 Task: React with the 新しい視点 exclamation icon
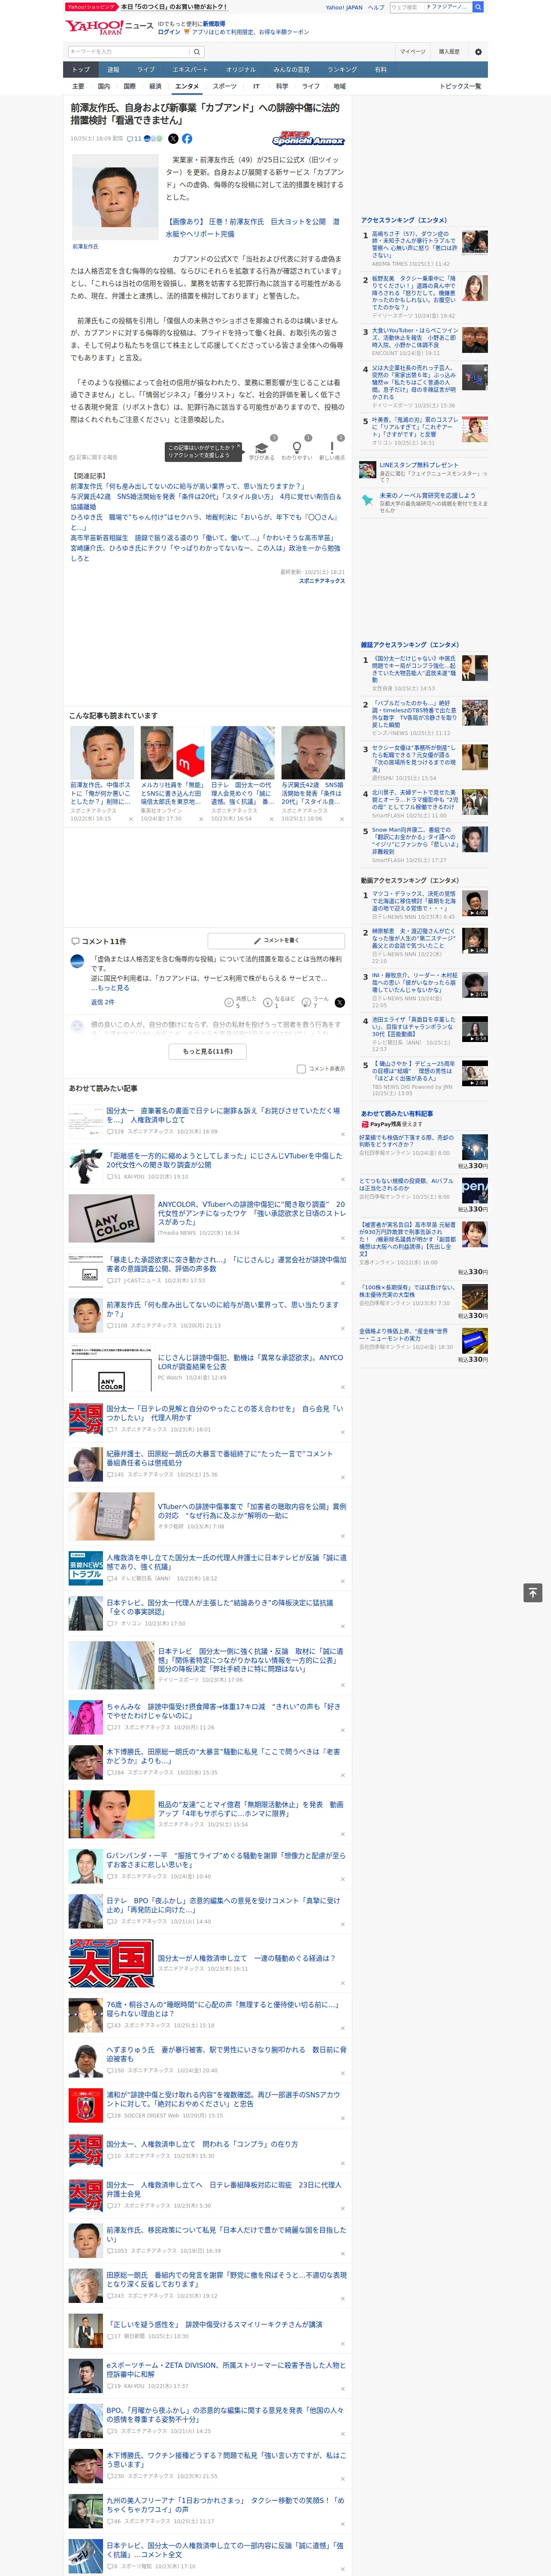tap(332, 449)
